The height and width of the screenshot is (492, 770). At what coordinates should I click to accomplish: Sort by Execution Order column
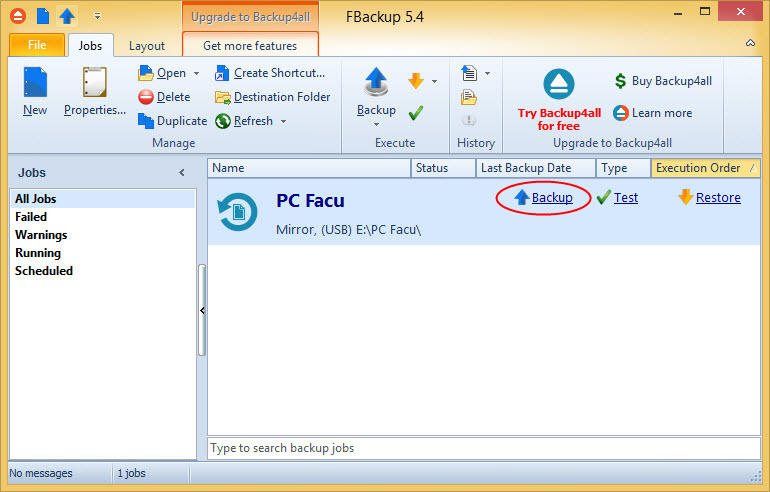pos(706,168)
